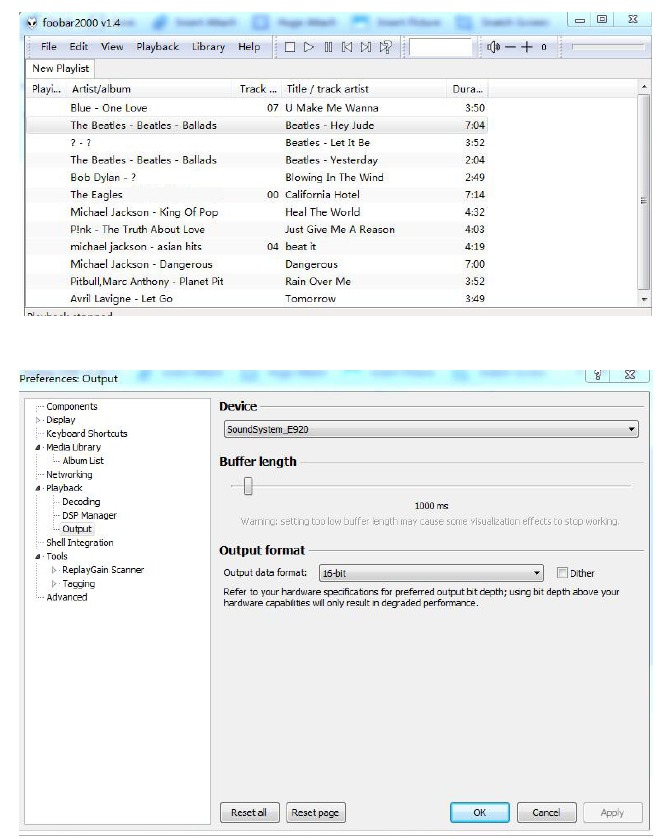
Task: Click the Apply button
Action: coord(613,812)
